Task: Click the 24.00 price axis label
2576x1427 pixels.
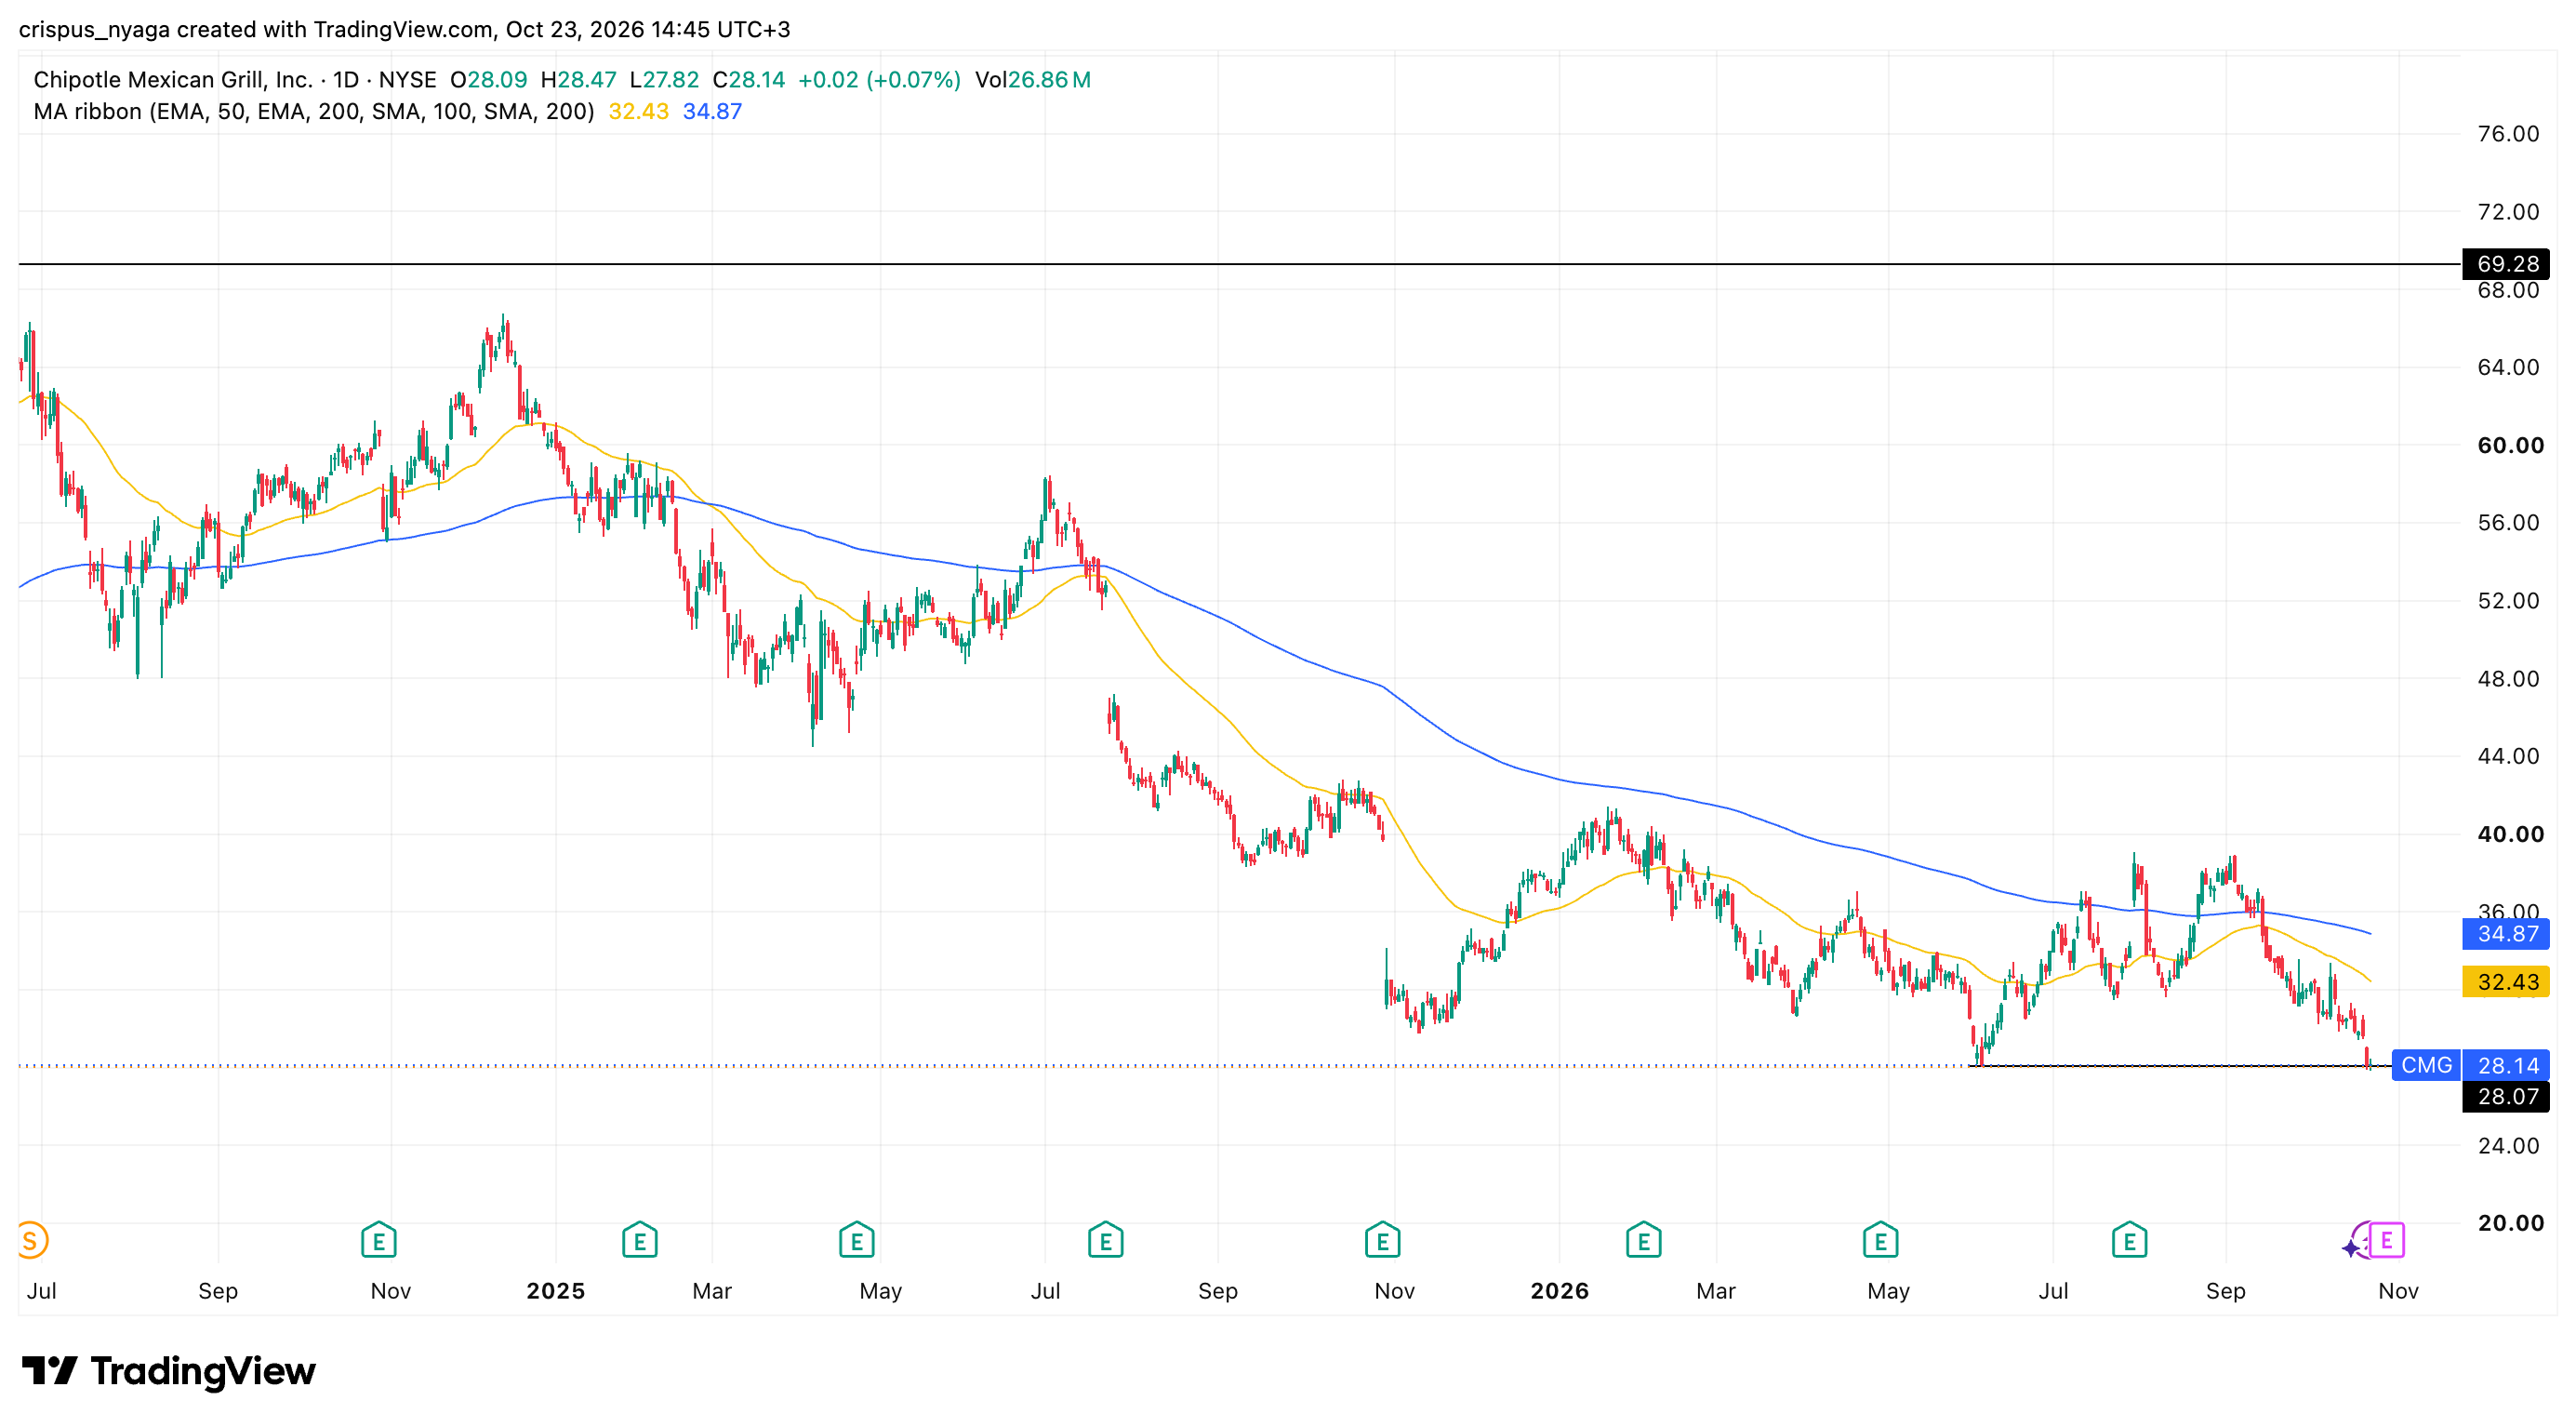Action: point(2508,1146)
